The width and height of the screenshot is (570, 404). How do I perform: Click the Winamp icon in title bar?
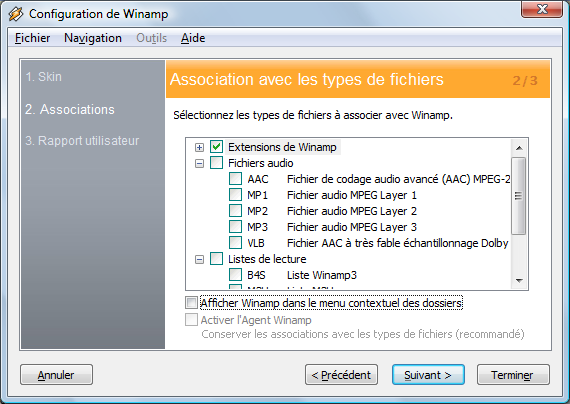16,14
